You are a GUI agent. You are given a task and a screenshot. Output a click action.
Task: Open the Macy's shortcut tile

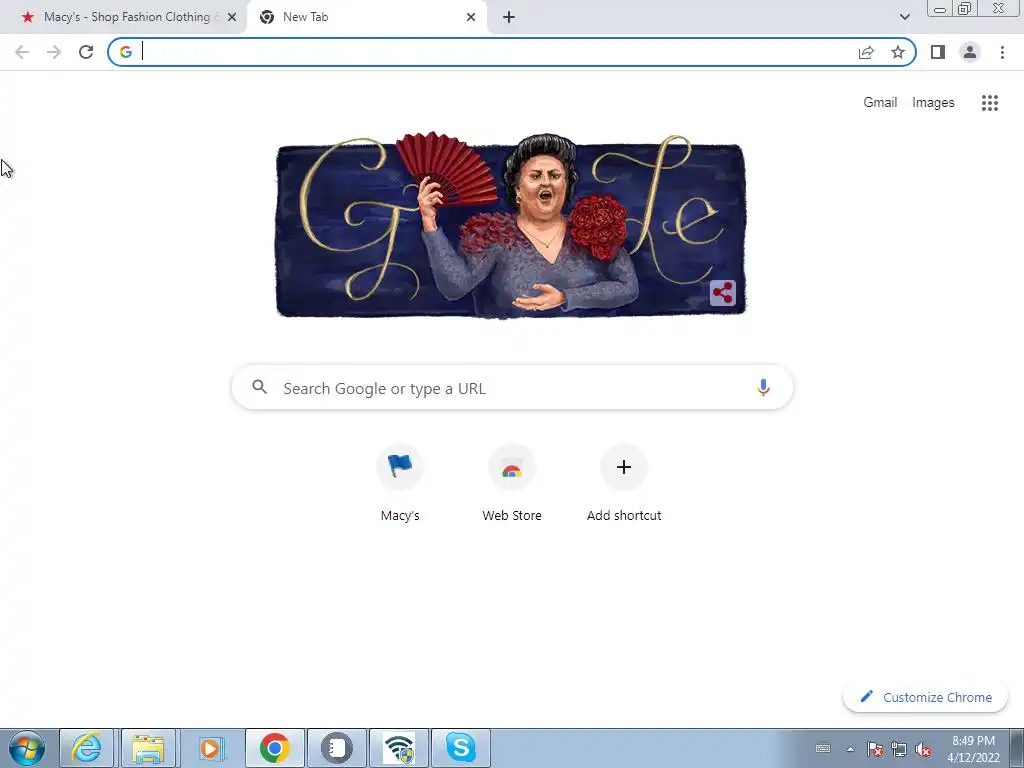coord(400,483)
